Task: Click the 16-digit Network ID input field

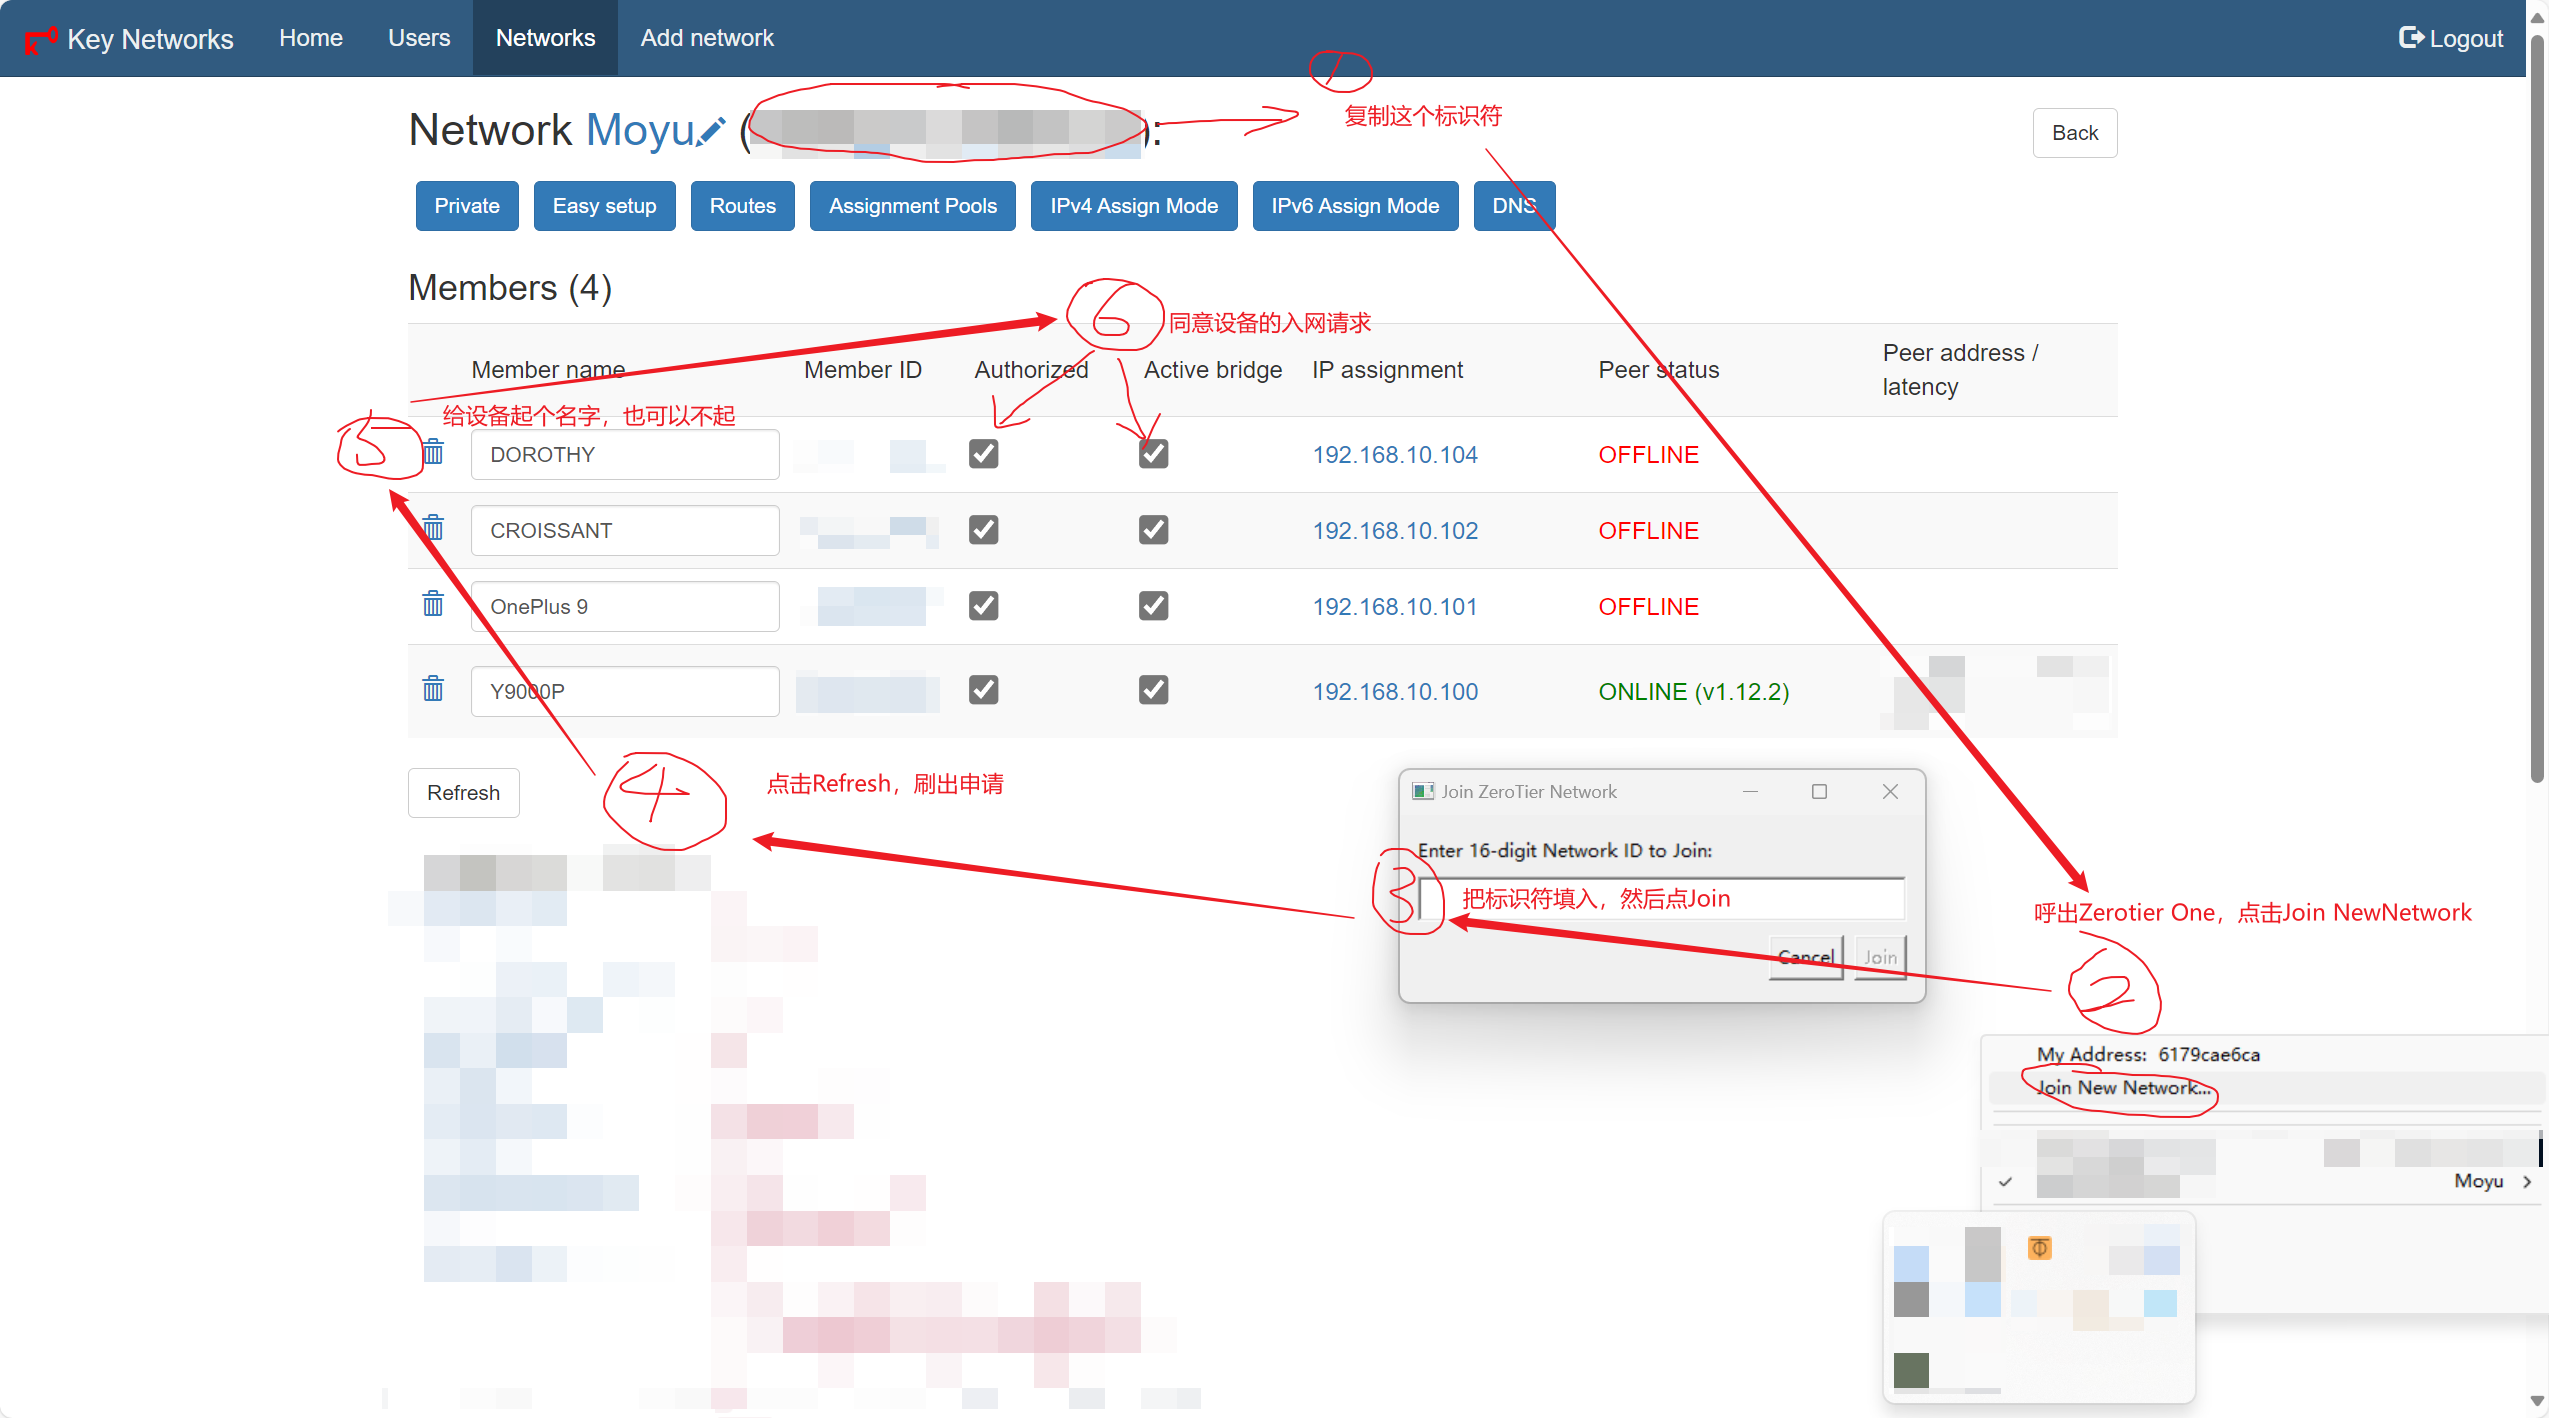Action: (1662, 899)
